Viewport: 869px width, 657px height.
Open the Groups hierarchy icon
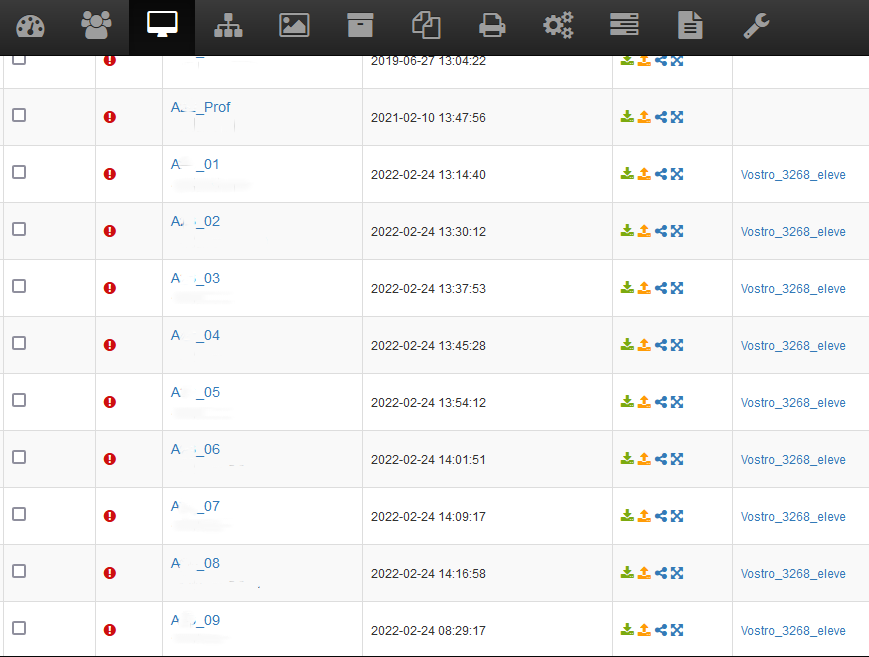click(228, 25)
